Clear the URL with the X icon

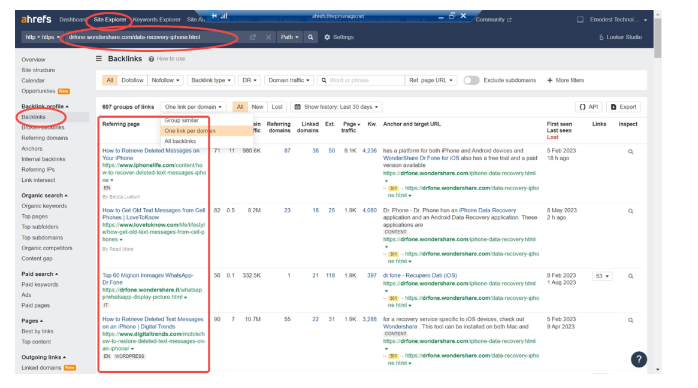[x=268, y=37]
